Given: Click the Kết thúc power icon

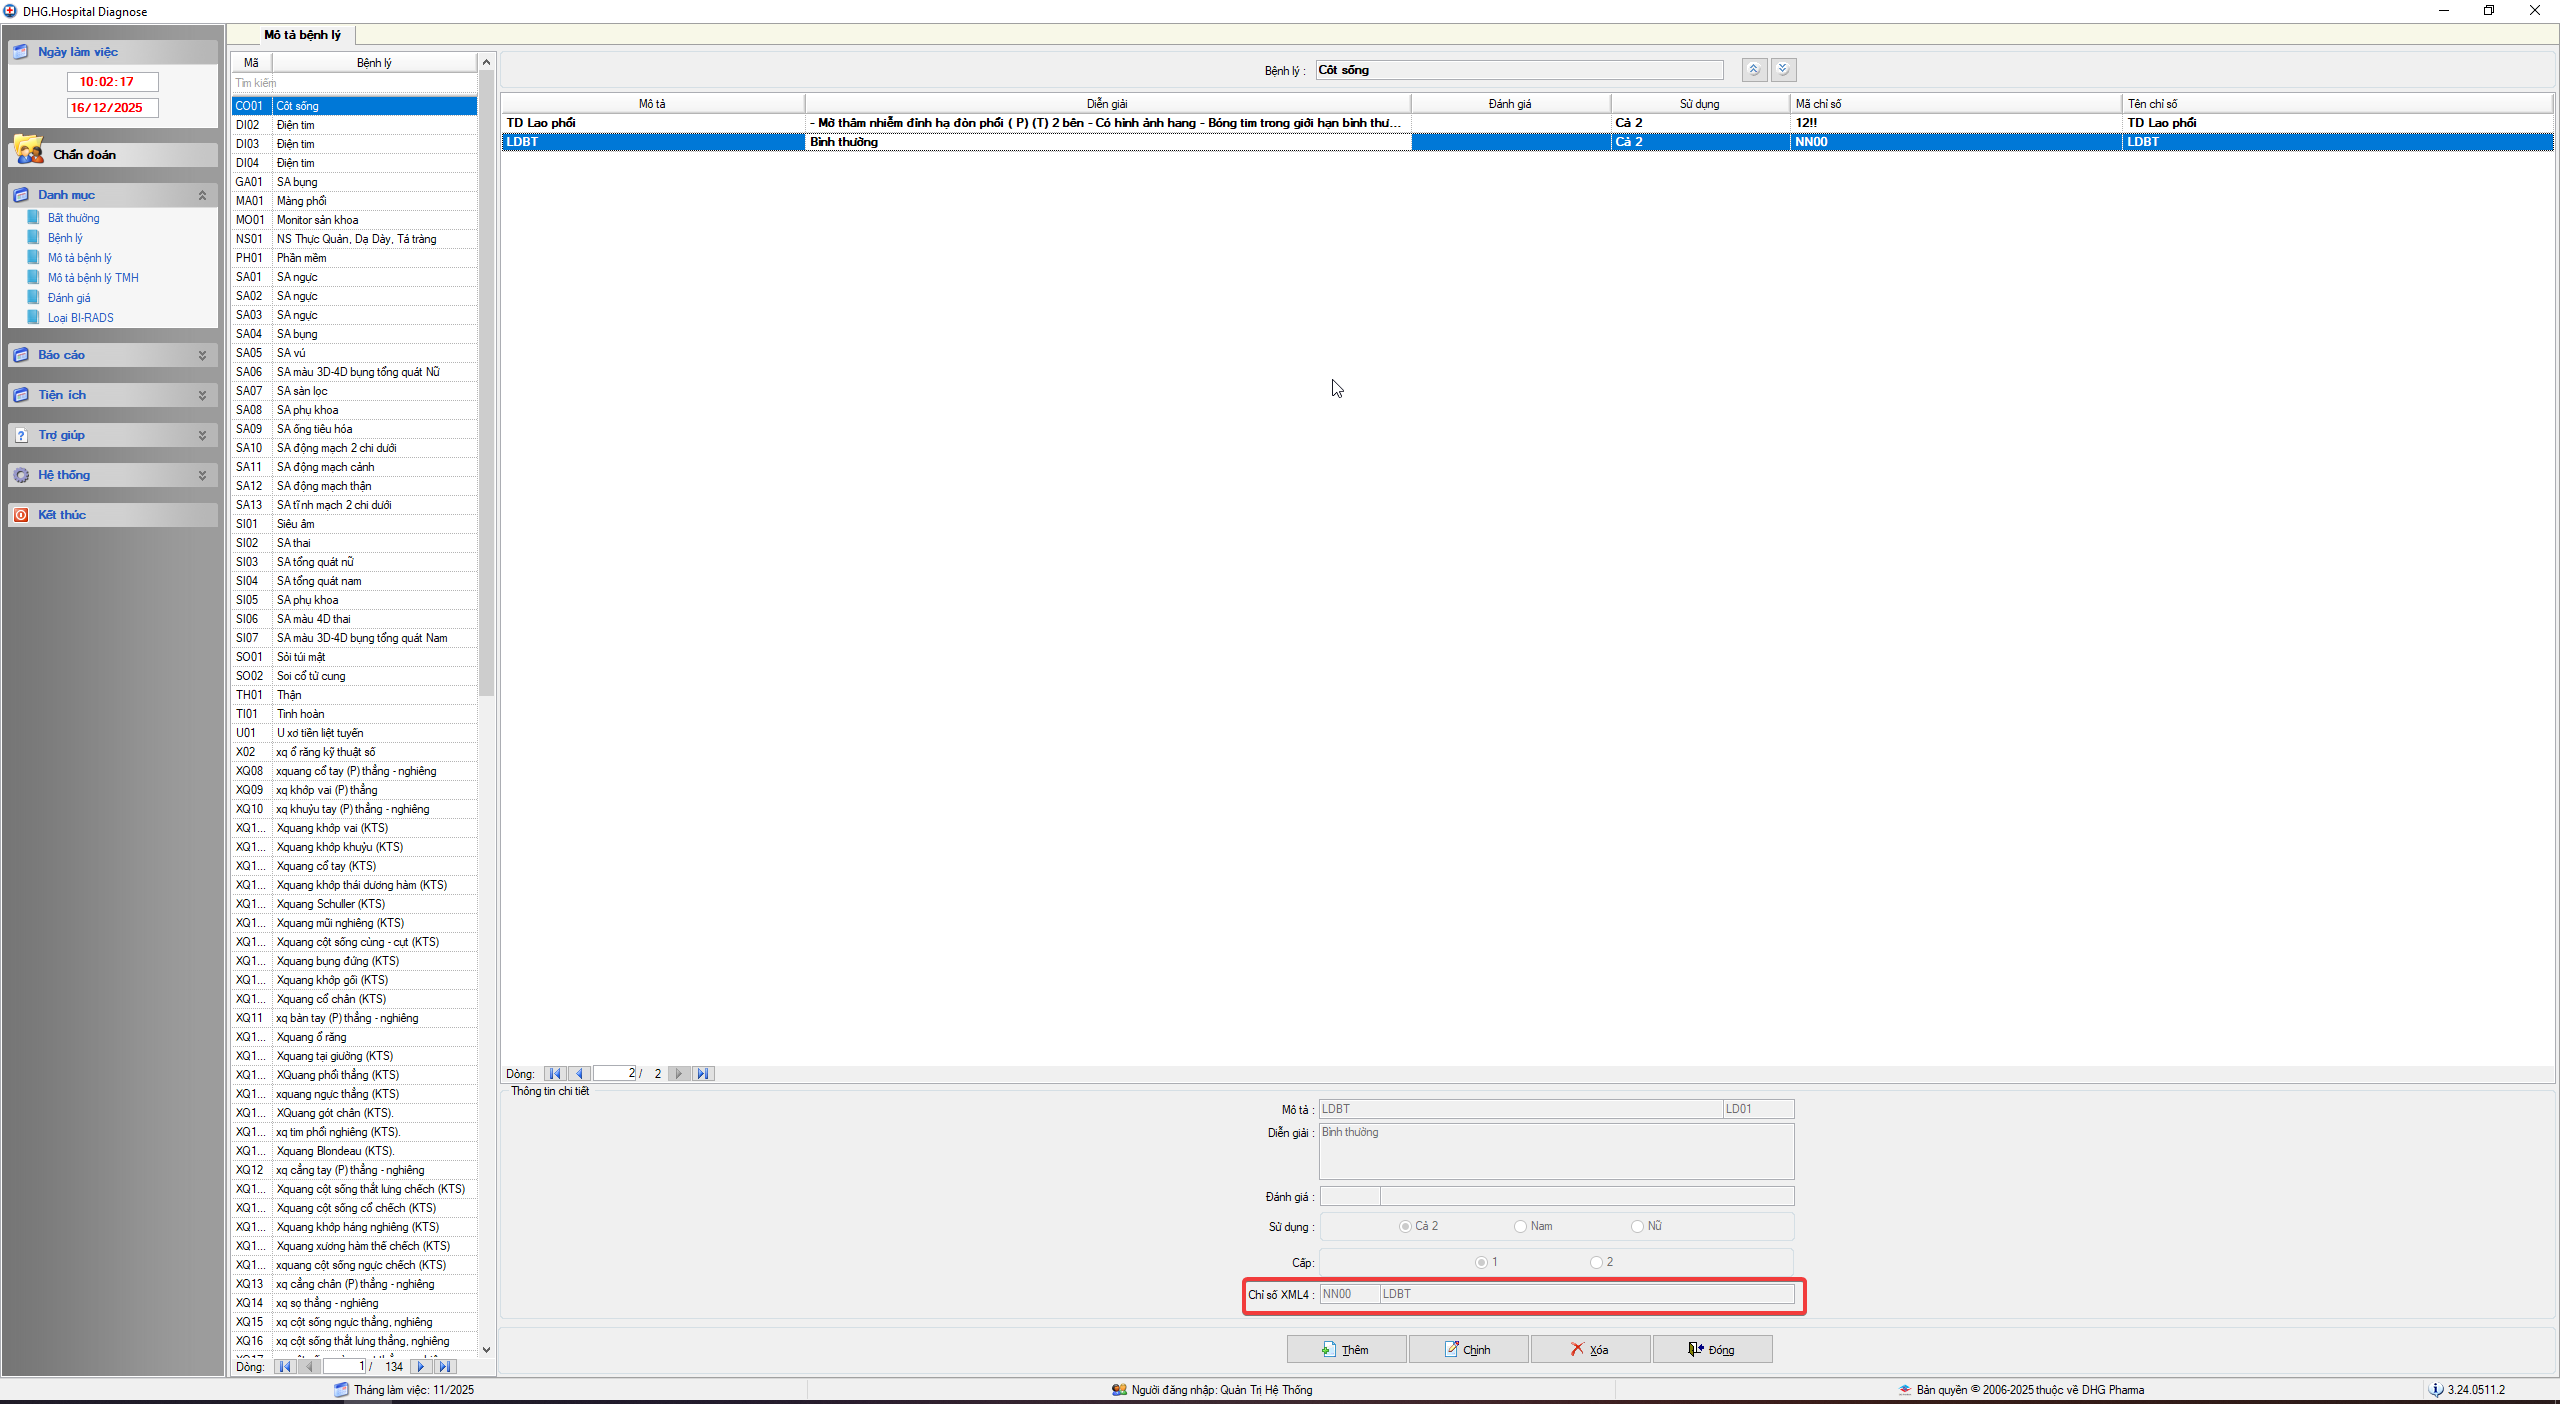Looking at the screenshot, I should coord(21,515).
